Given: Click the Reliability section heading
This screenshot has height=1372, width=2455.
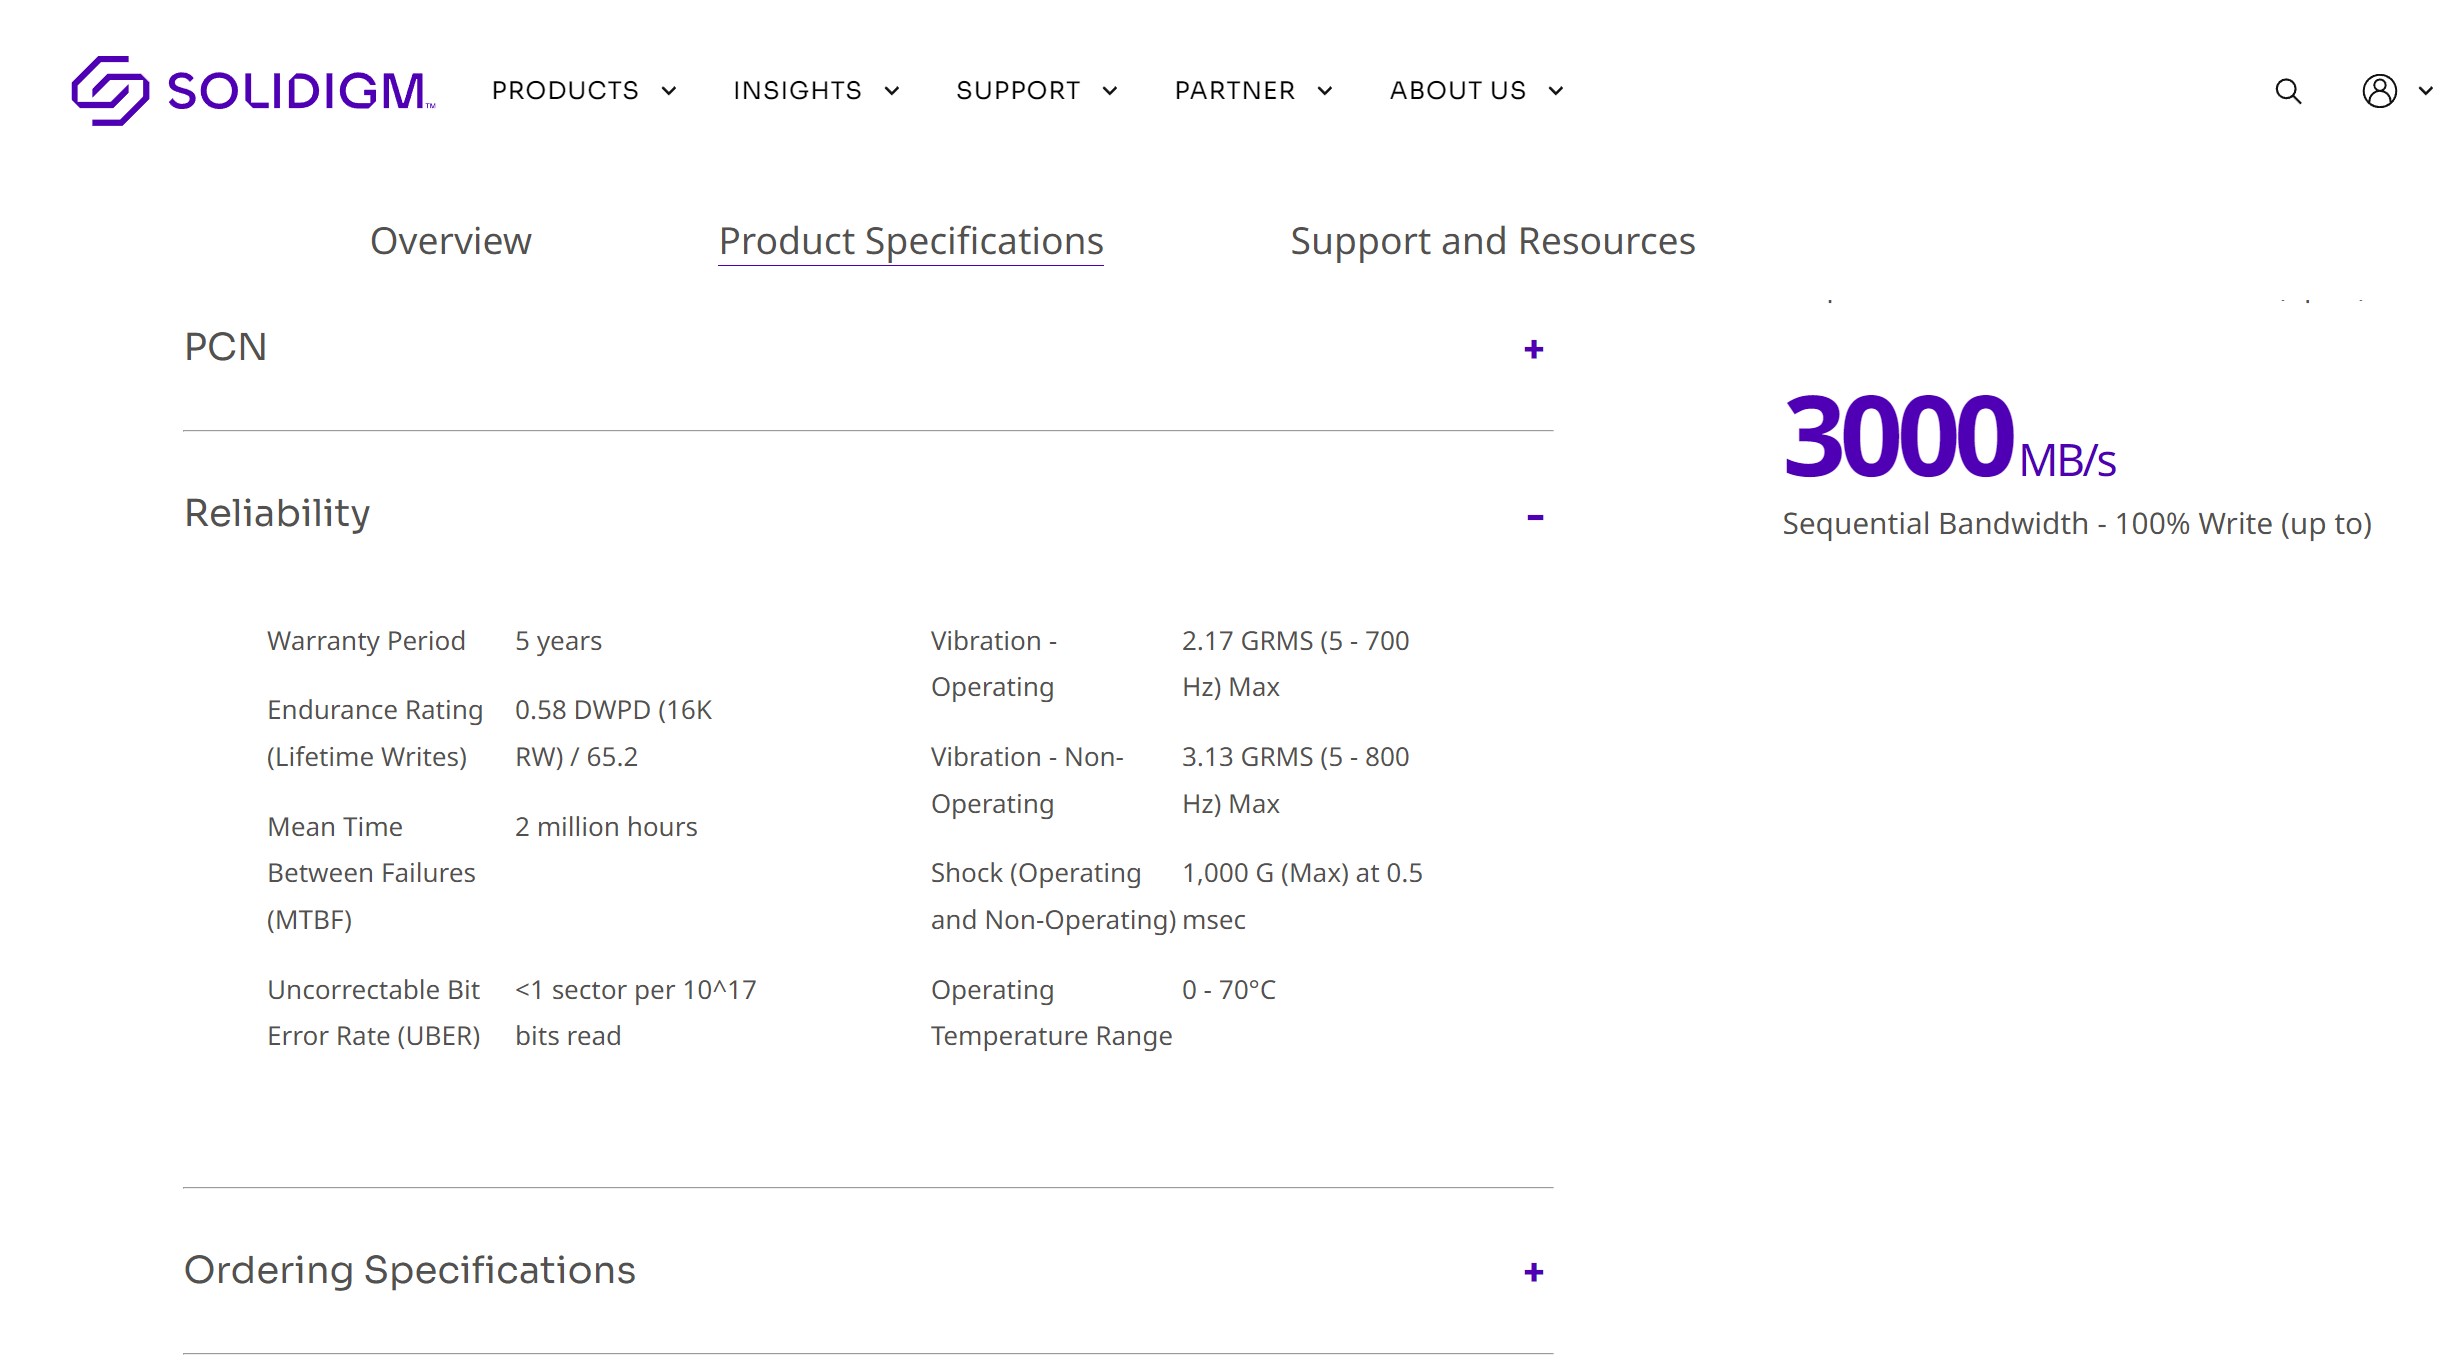Looking at the screenshot, I should 277,513.
